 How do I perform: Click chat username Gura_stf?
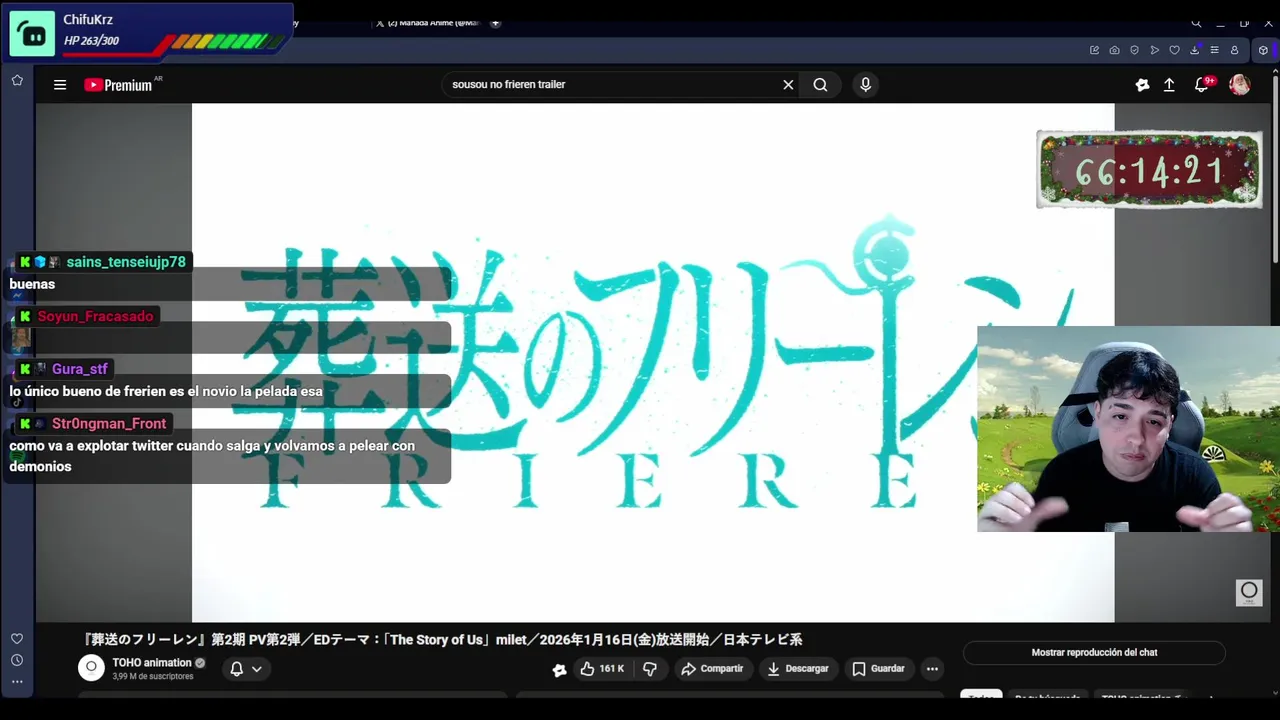coord(79,370)
